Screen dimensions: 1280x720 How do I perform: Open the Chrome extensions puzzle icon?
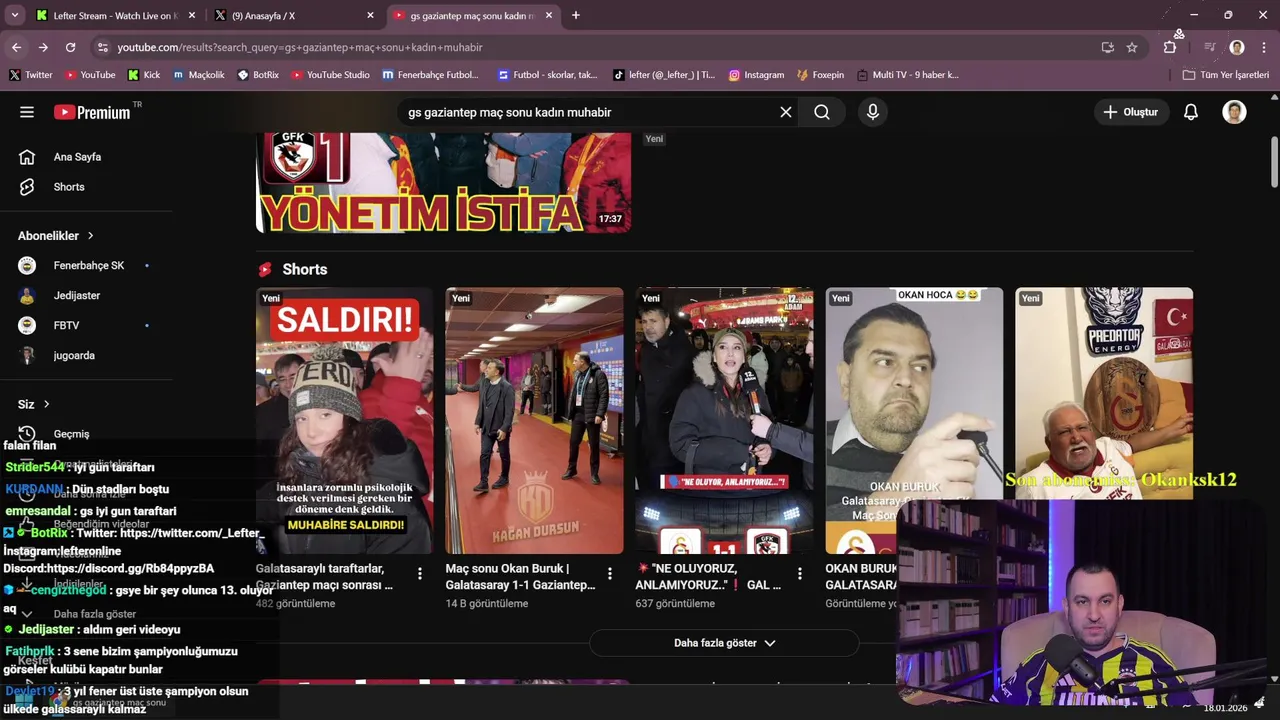[1170, 47]
